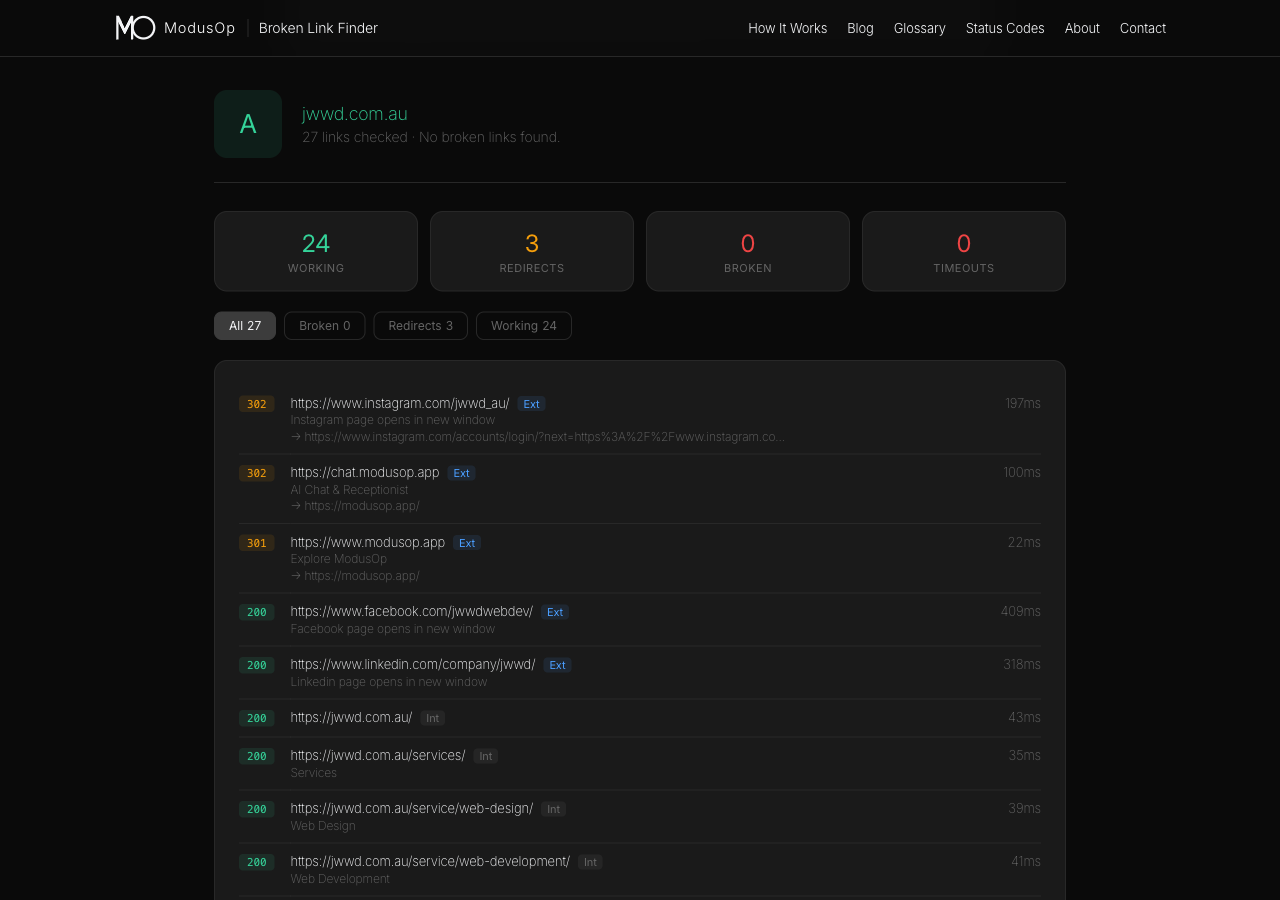Click the 24 Working stat card
Viewport: 1280px width, 900px height.
[x=316, y=251]
